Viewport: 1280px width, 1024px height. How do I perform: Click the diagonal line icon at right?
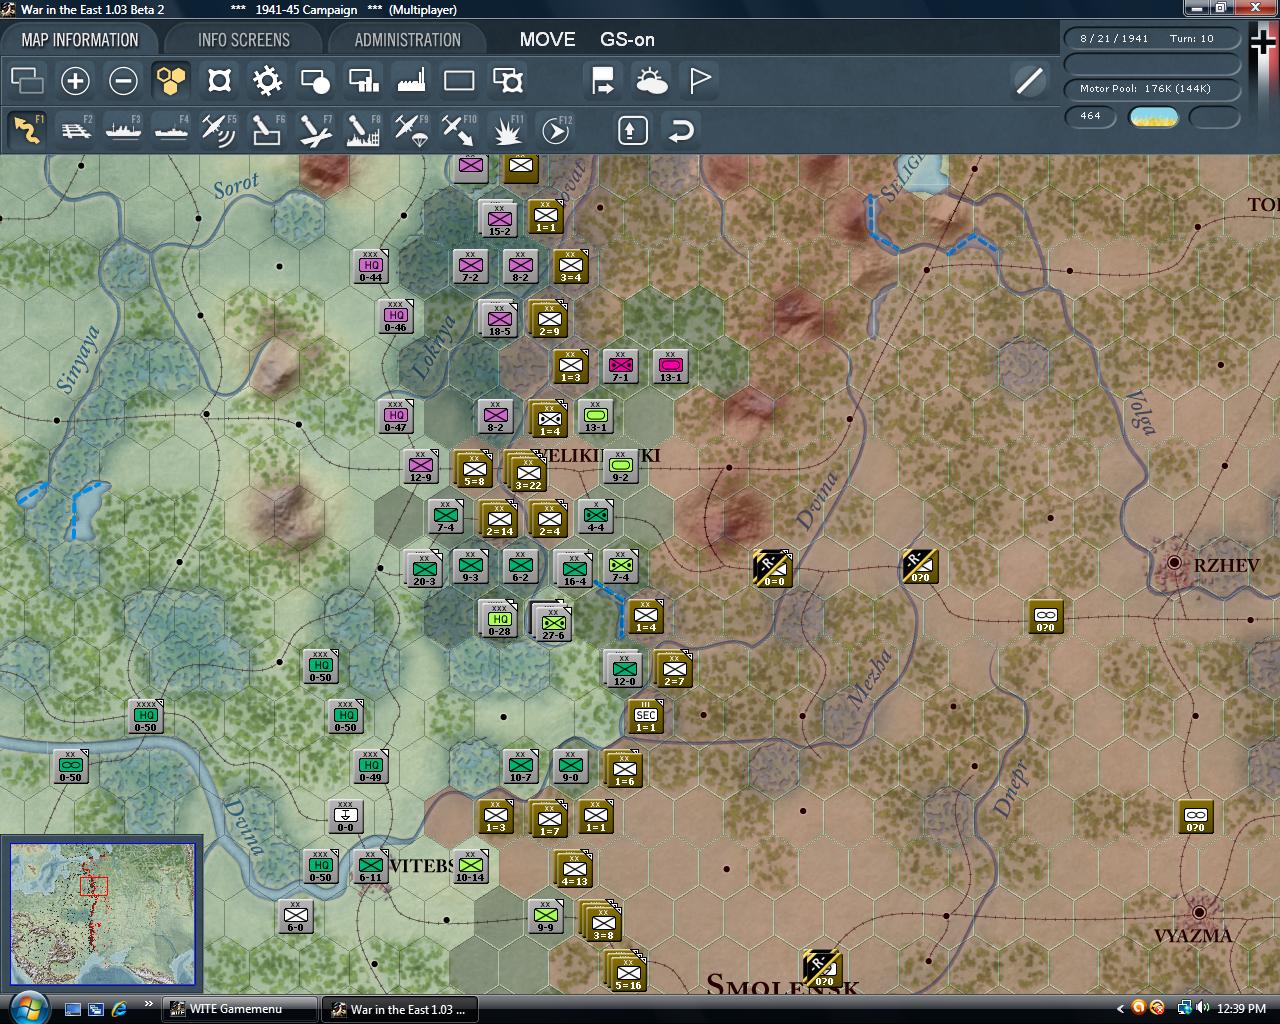point(1029,81)
